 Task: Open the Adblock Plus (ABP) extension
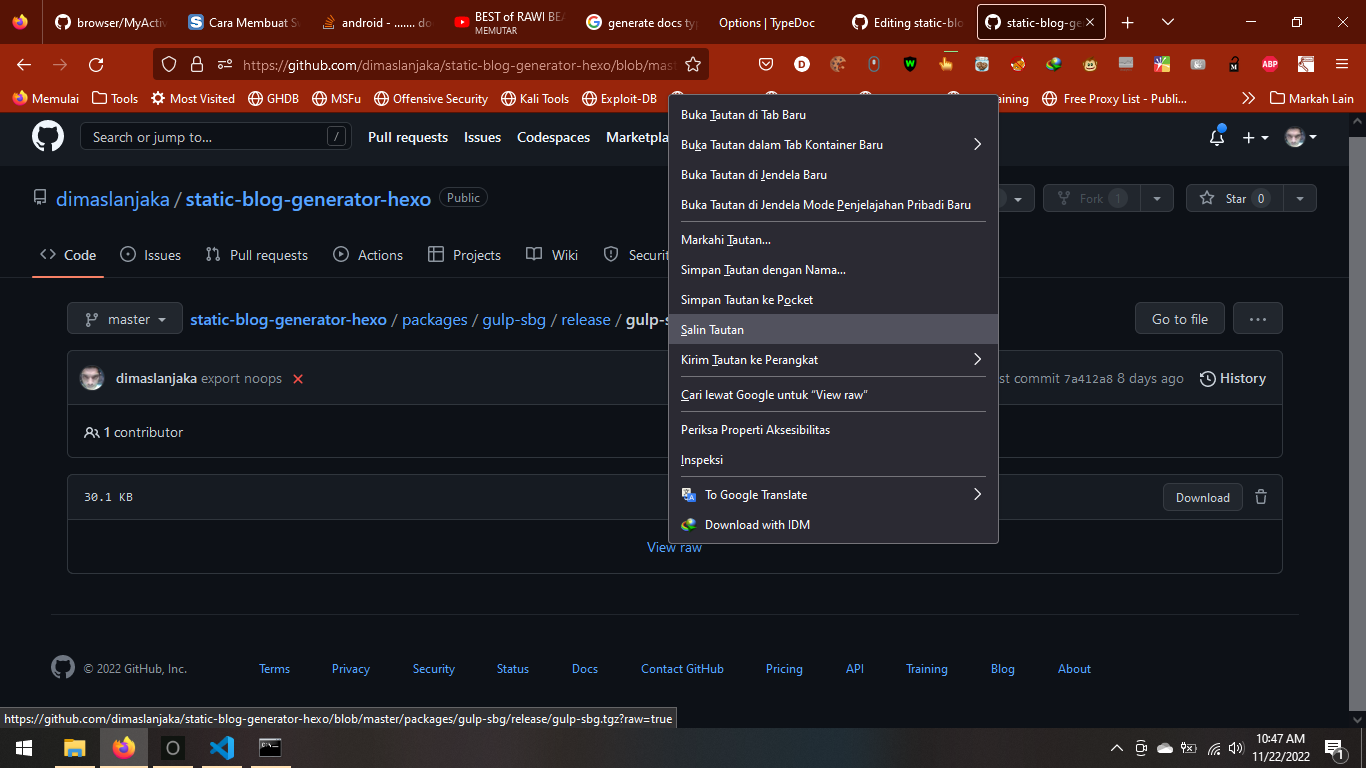click(1270, 64)
